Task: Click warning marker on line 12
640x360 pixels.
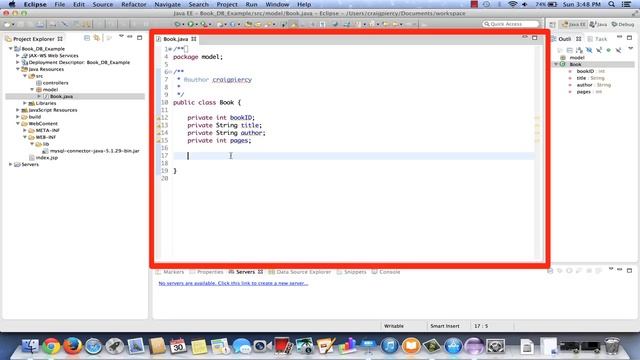Action: pos(158,118)
